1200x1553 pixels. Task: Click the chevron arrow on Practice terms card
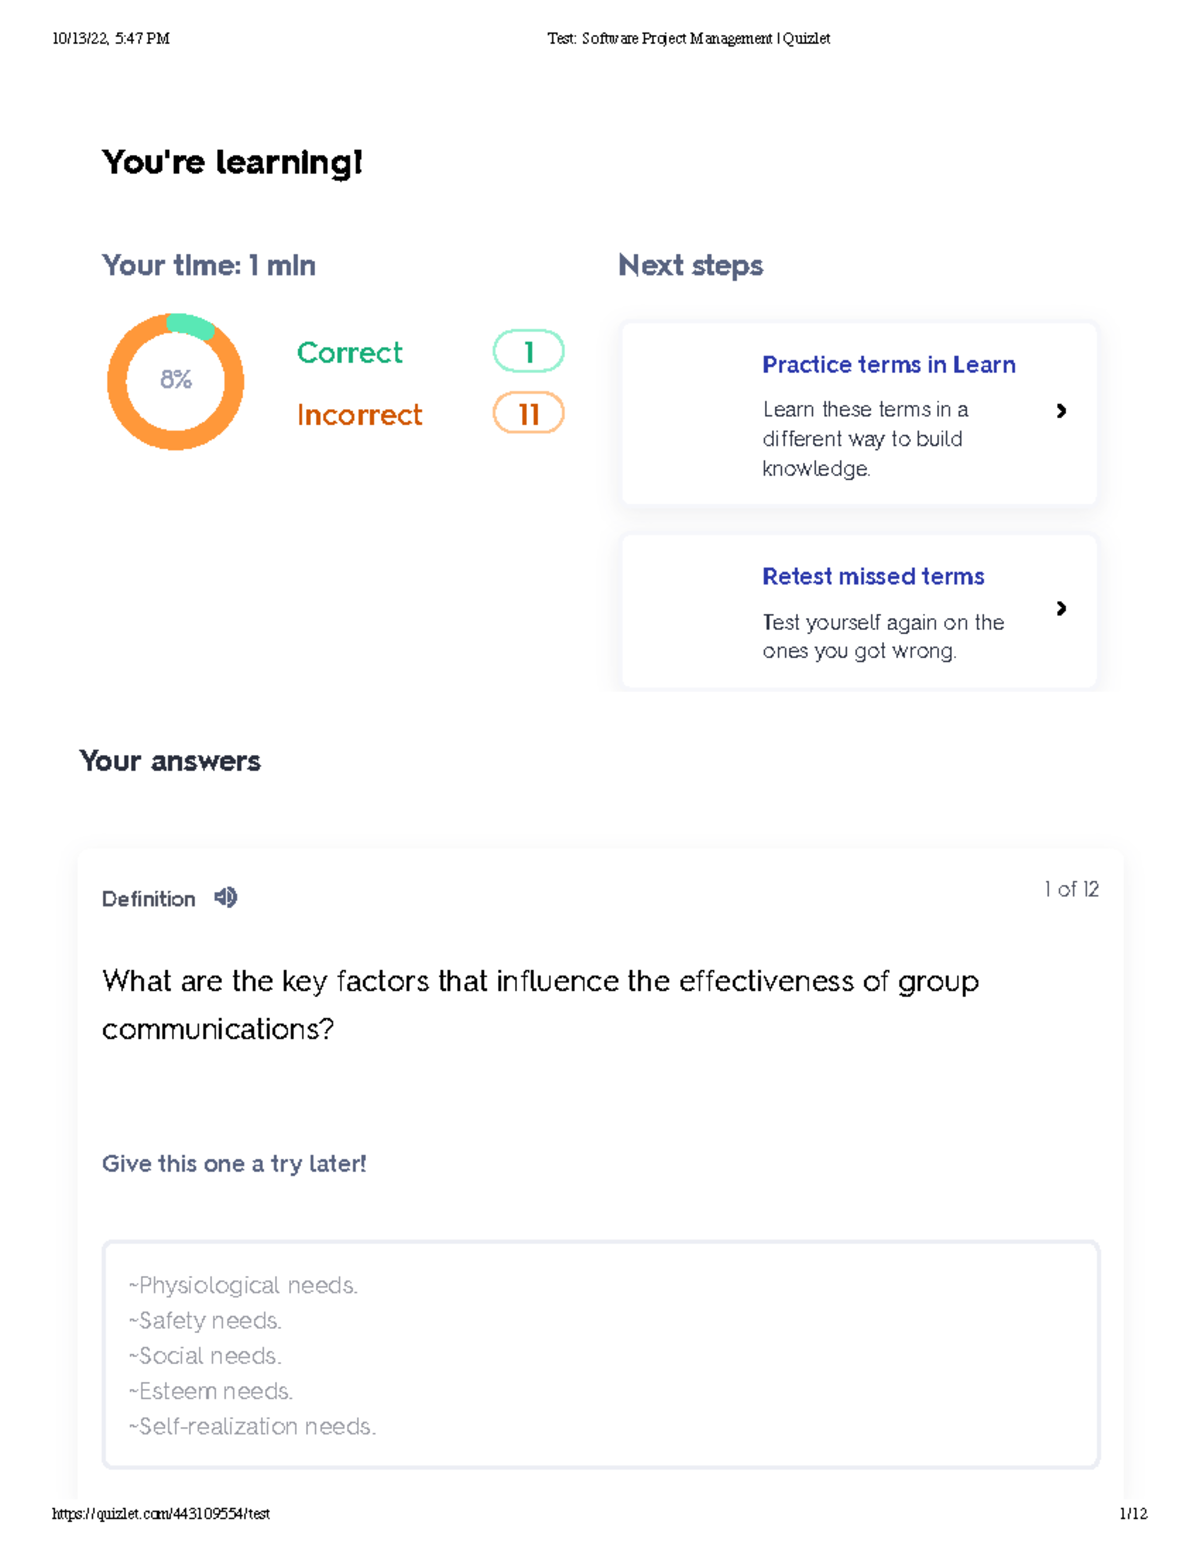coord(1063,411)
